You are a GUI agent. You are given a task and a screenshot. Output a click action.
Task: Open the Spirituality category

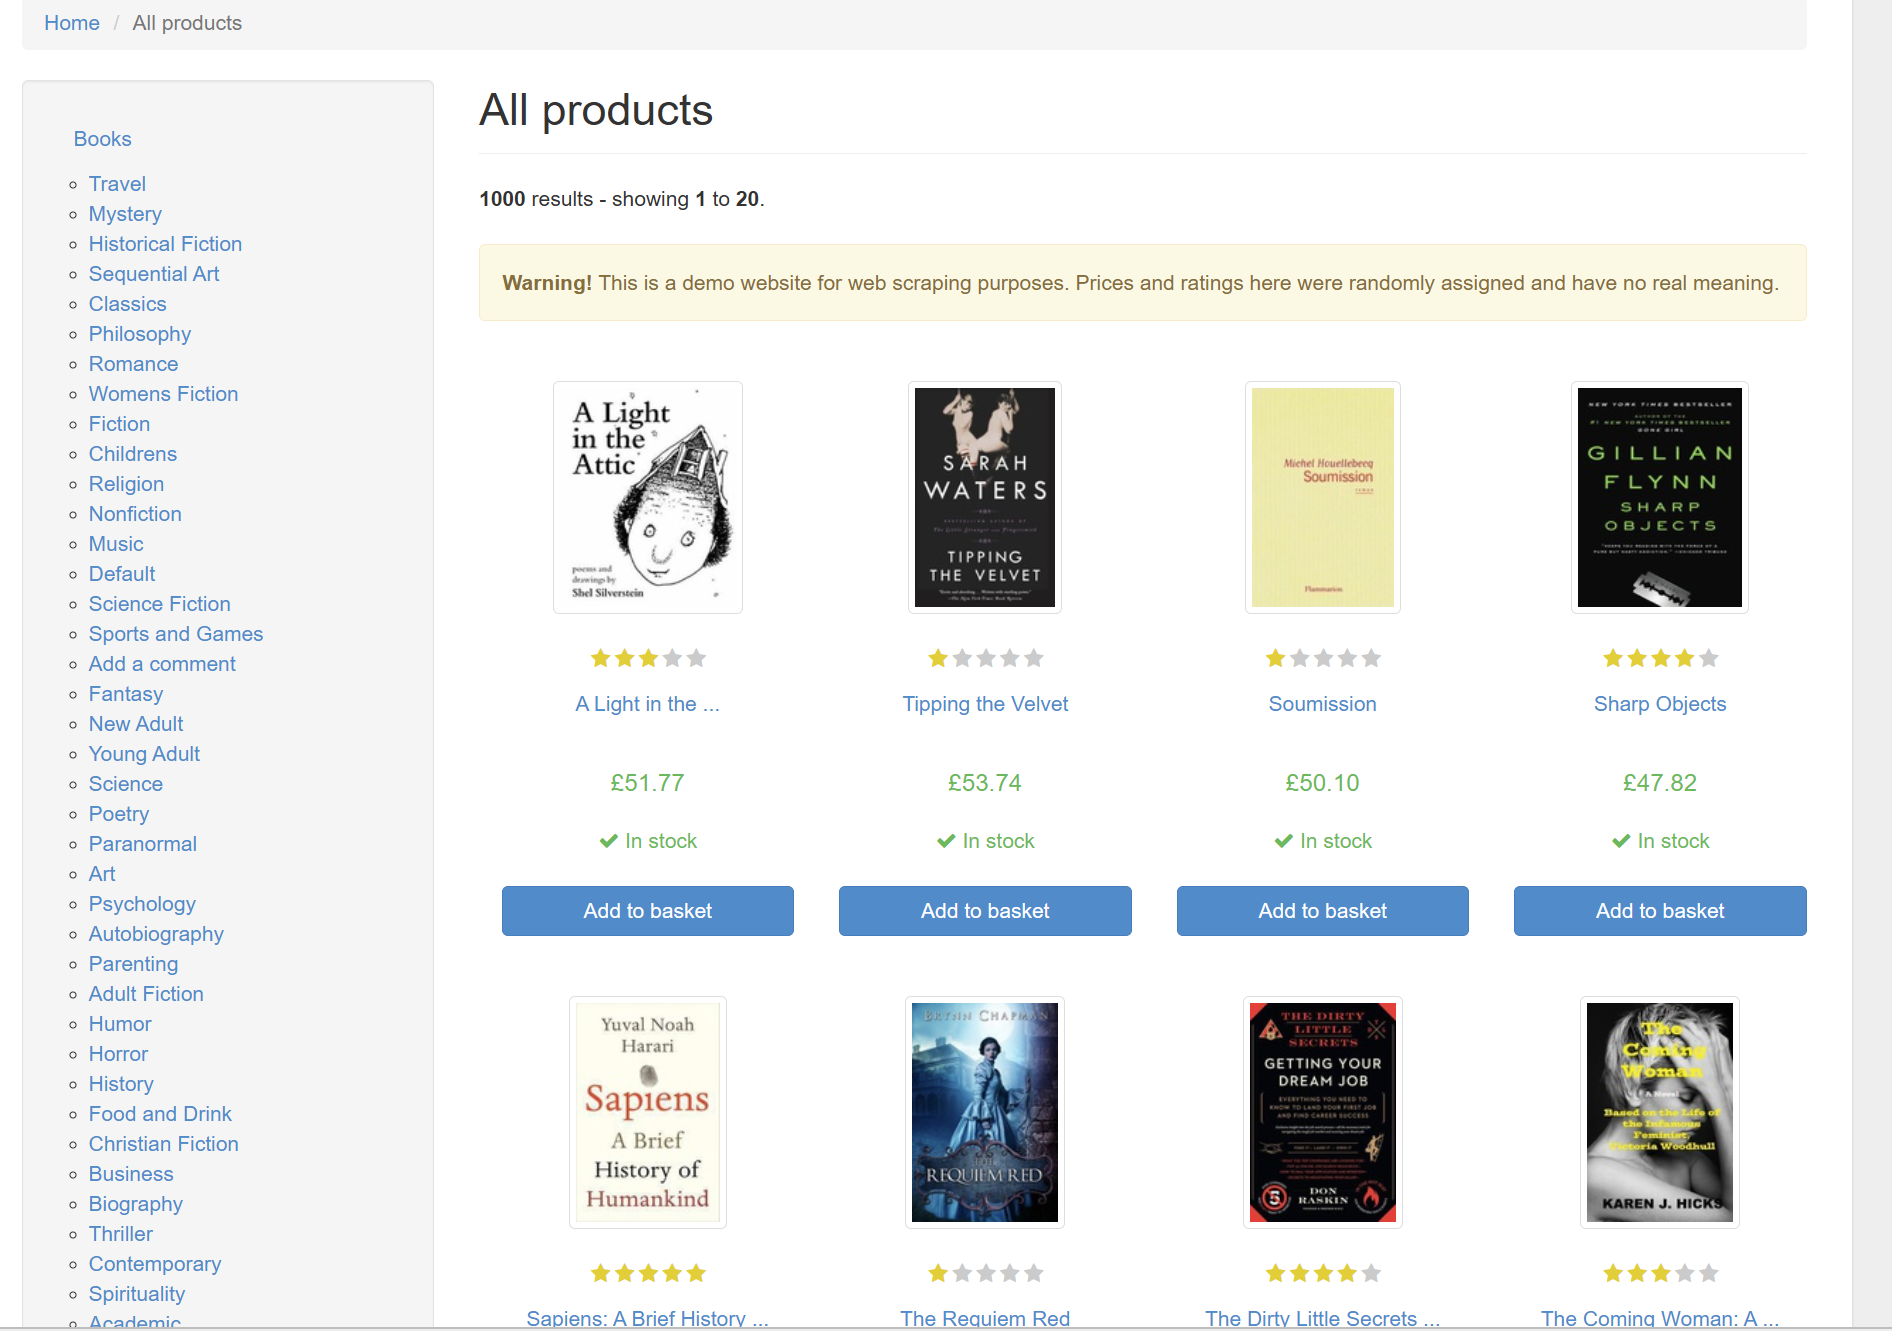pos(137,1294)
